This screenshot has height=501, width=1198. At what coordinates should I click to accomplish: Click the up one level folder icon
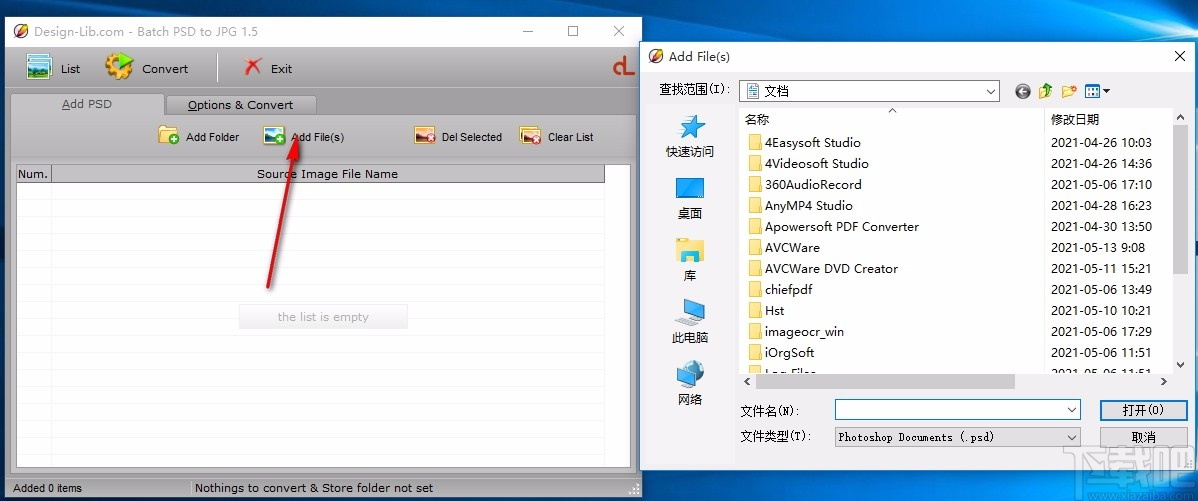click(1046, 92)
